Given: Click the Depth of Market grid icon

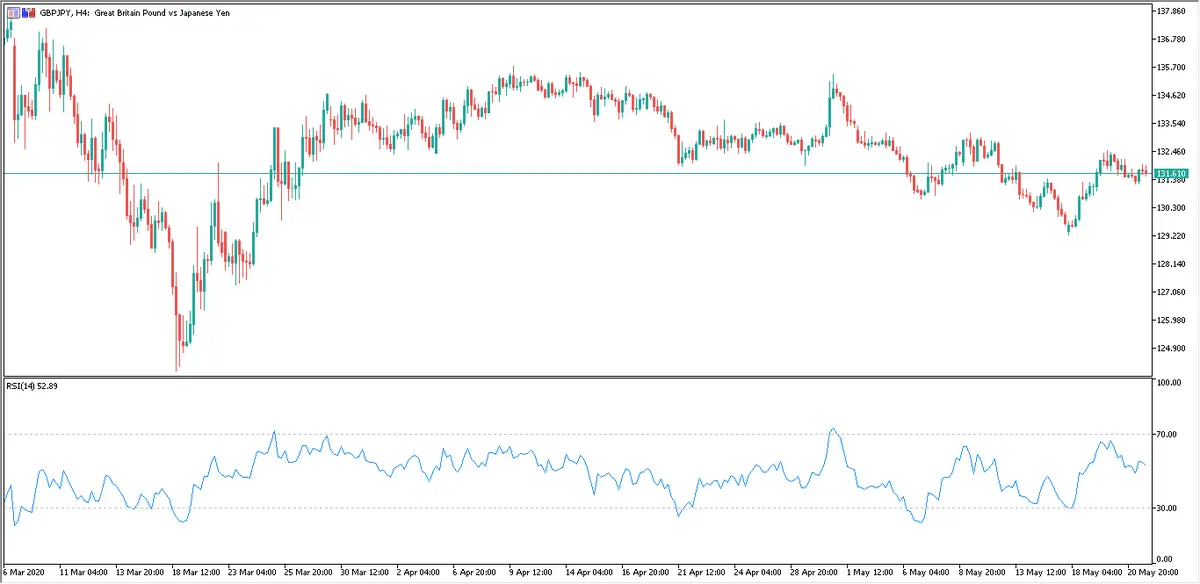Looking at the screenshot, I should (11, 13).
